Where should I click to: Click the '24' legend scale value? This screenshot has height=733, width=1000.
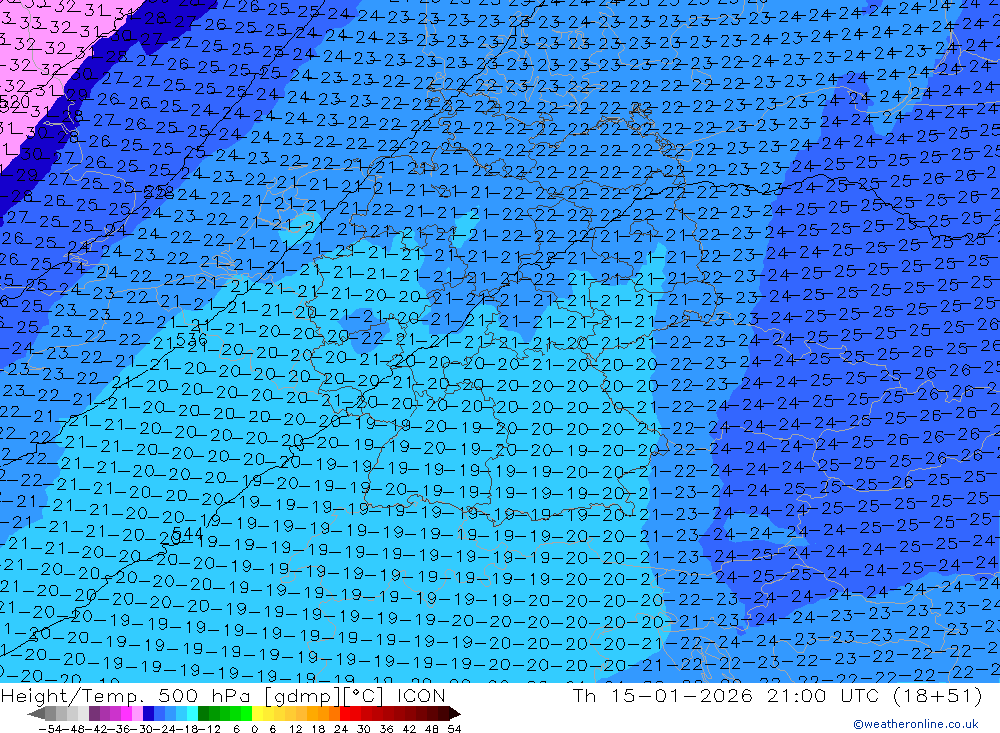[x=341, y=729]
